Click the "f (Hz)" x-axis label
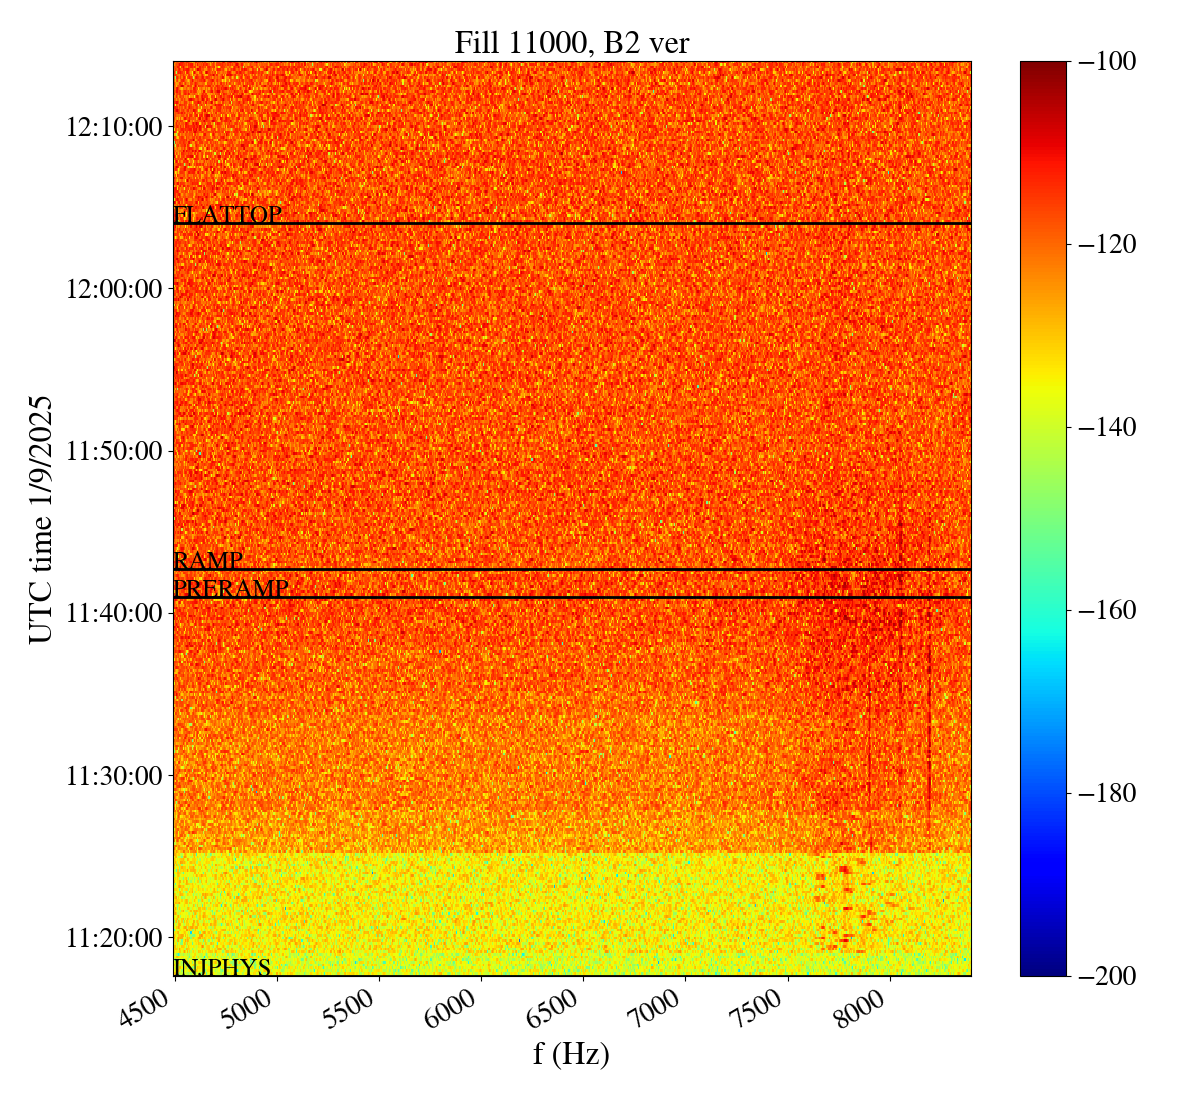Image resolution: width=1200 pixels, height=1100 pixels. coord(571,1054)
